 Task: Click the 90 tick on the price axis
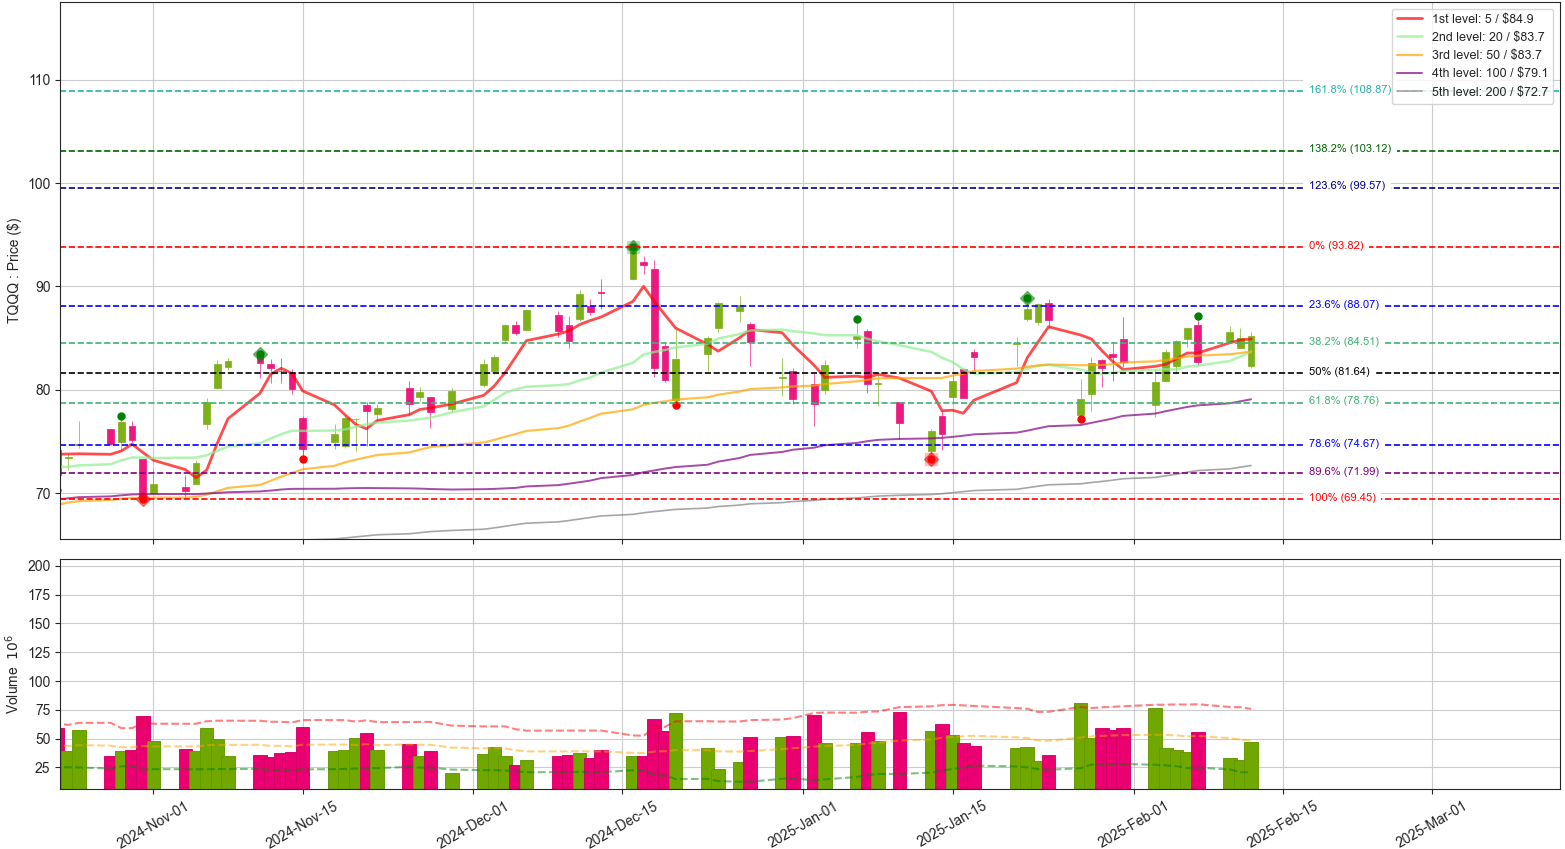click(43, 287)
